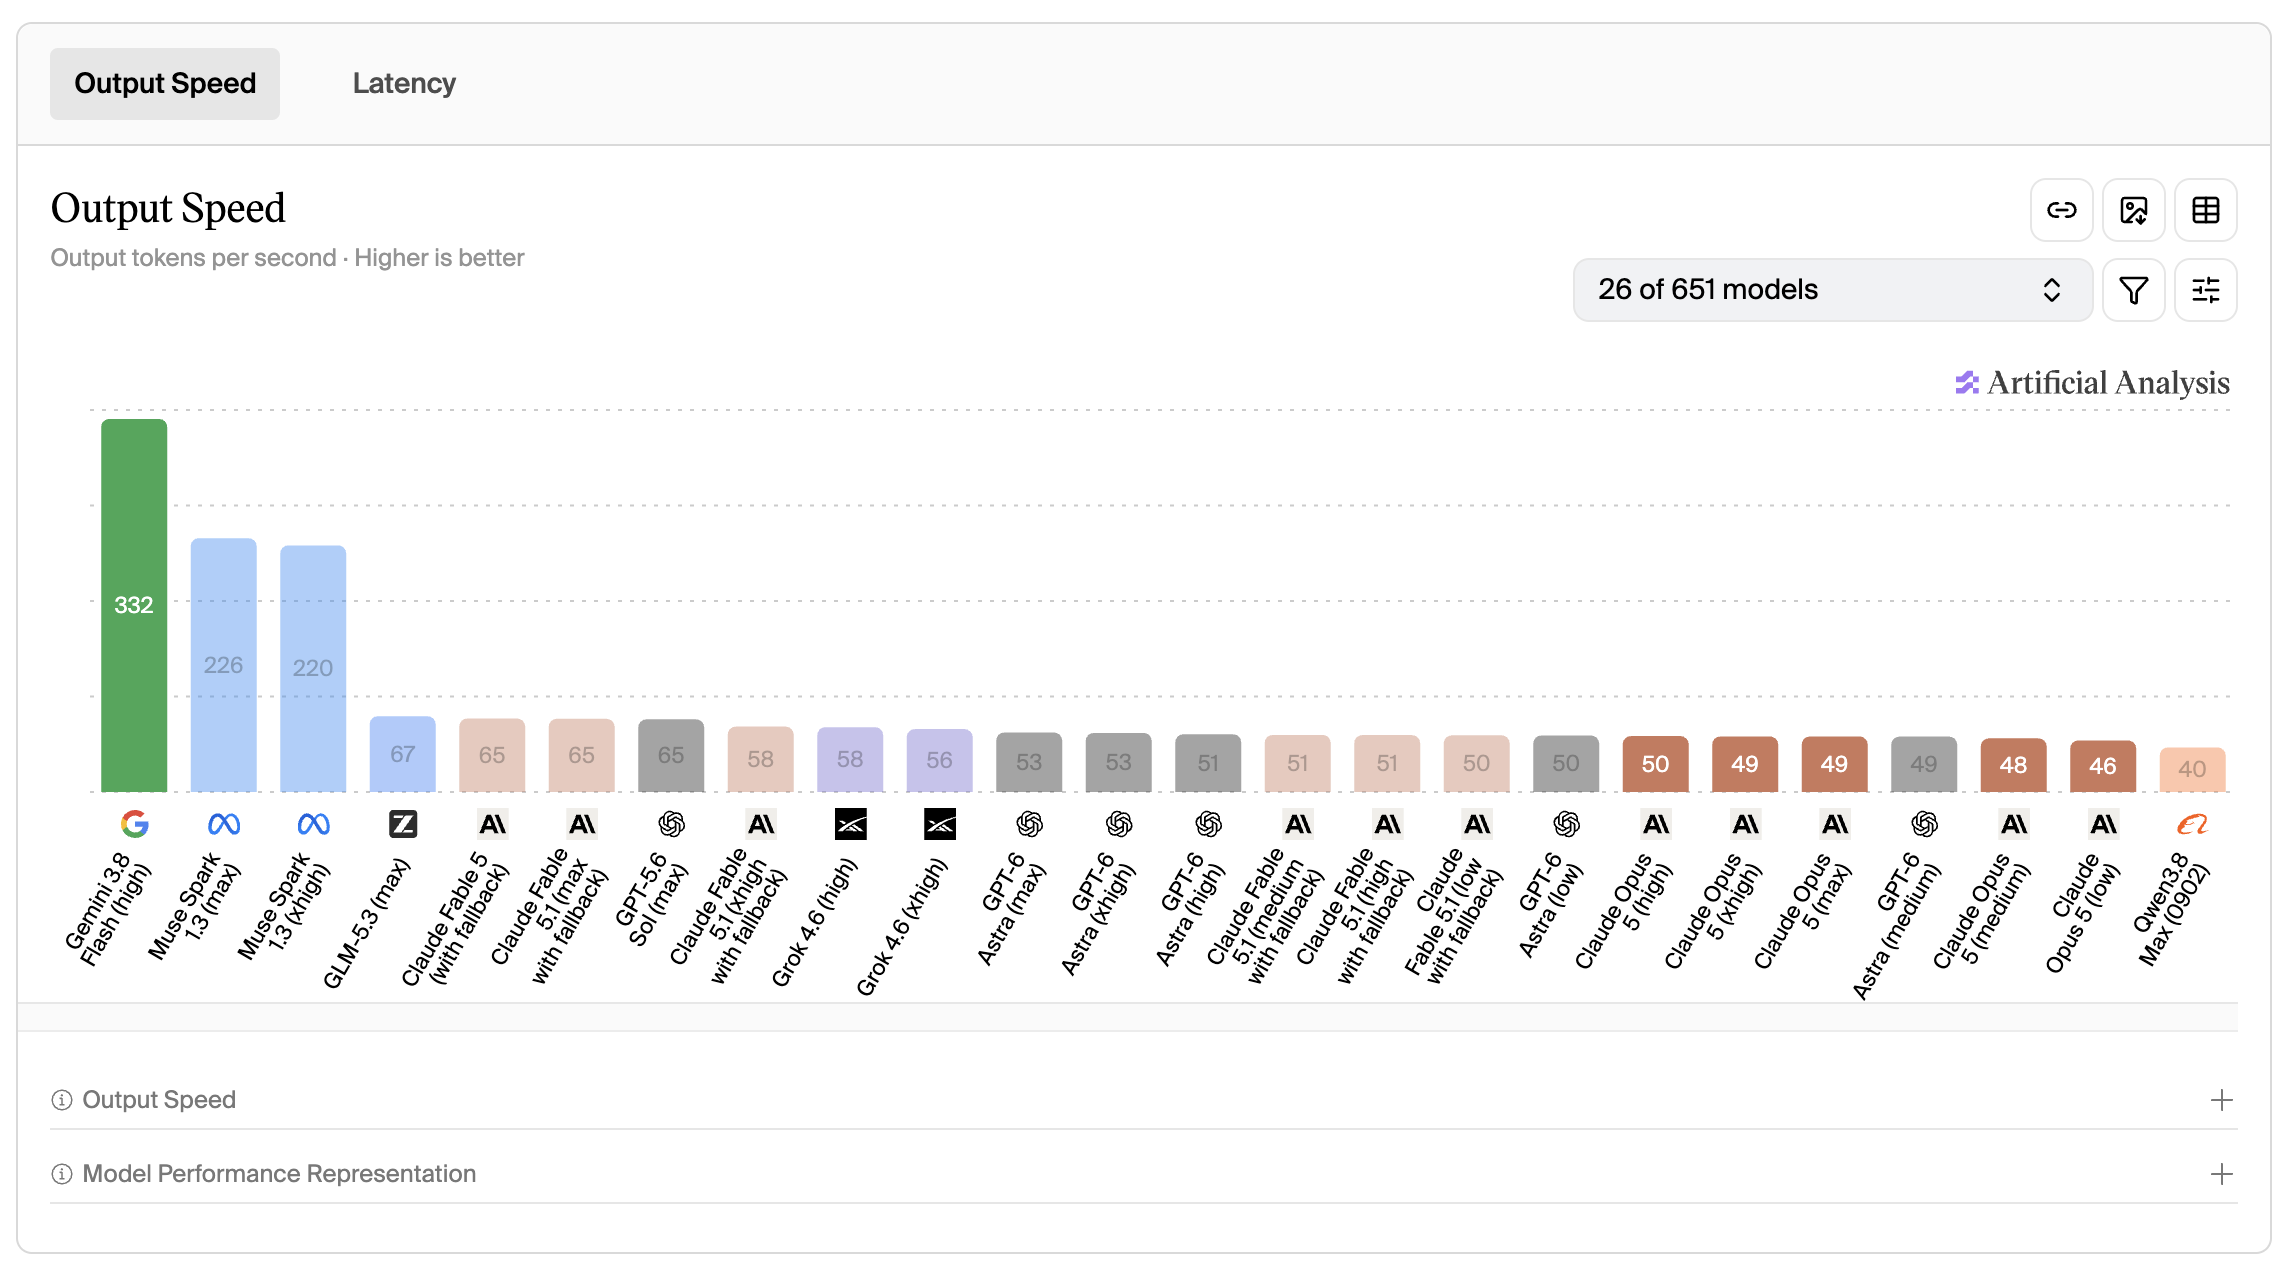Select the GLM-5.3 (max) bar showing 67
Screen dimensions: 2290x1276
click(403, 754)
